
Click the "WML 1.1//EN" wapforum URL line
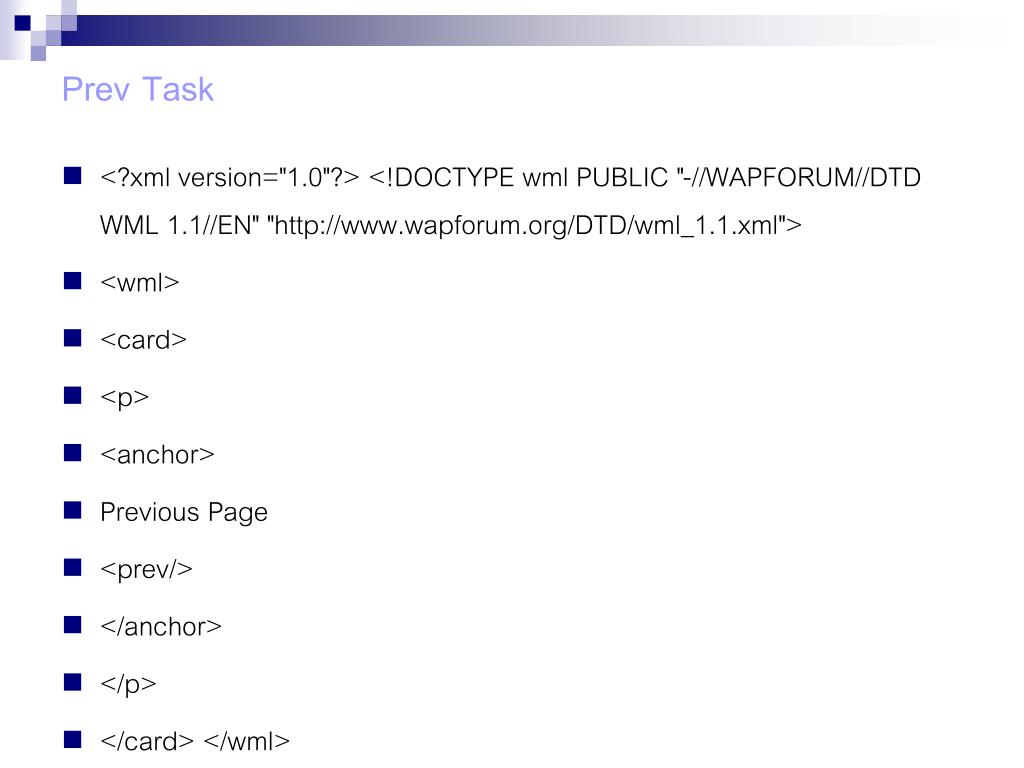click(x=451, y=225)
